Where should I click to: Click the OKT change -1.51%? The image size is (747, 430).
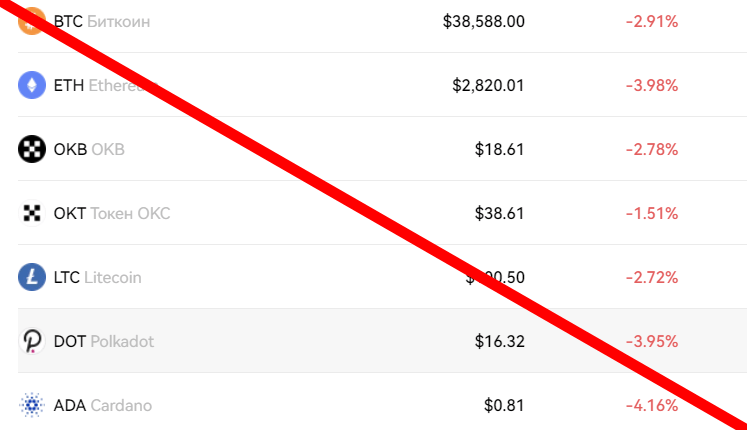(x=652, y=213)
